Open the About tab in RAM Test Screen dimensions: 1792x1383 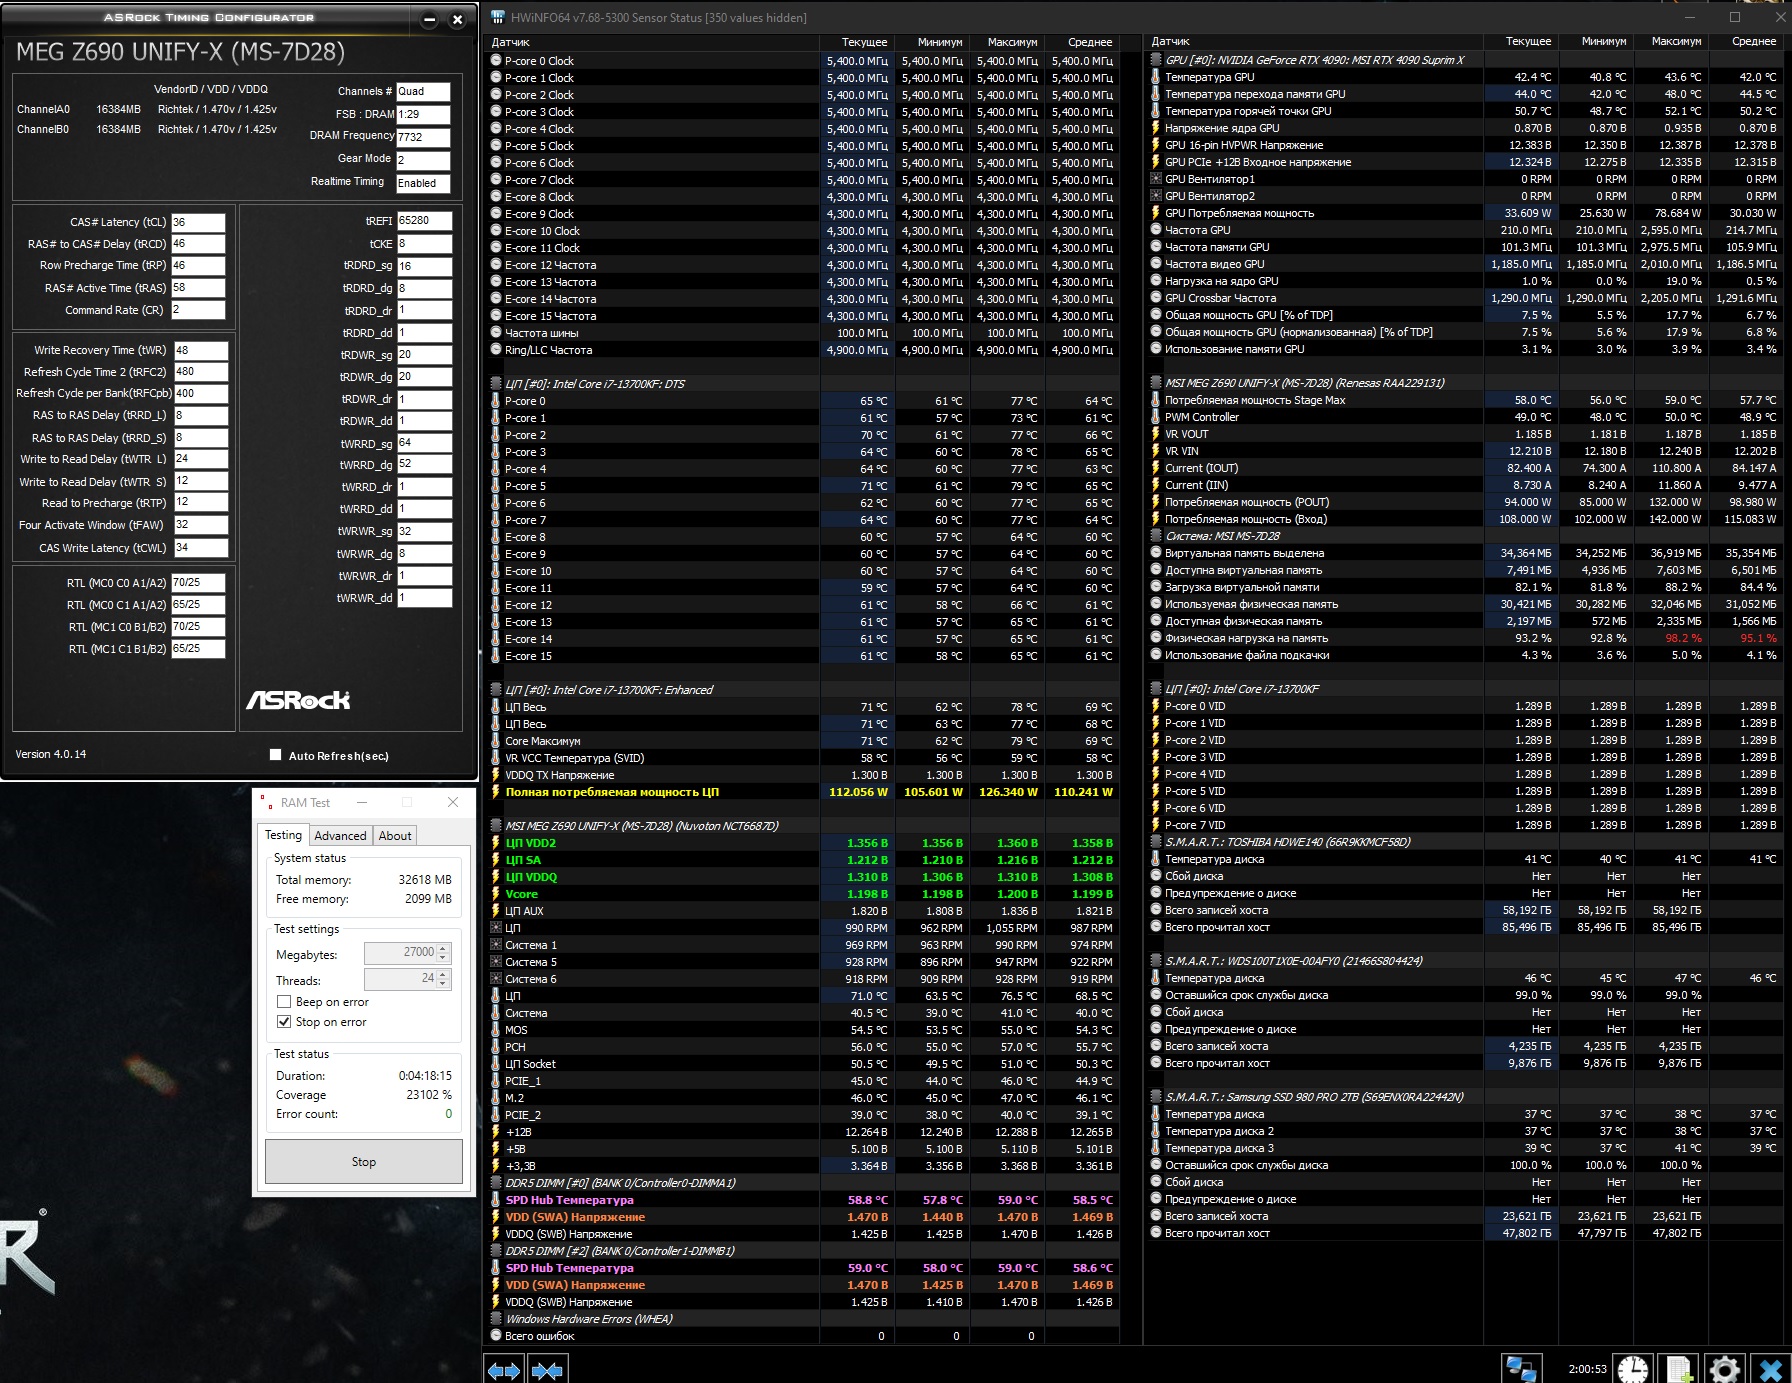coord(395,836)
